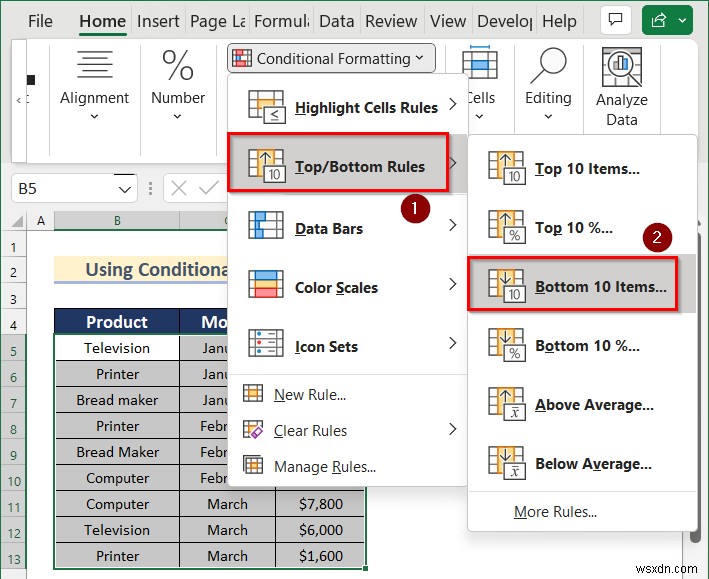Image resolution: width=709 pixels, height=579 pixels.
Task: Expand the Icon Sets submenu arrow
Action: pos(452,343)
